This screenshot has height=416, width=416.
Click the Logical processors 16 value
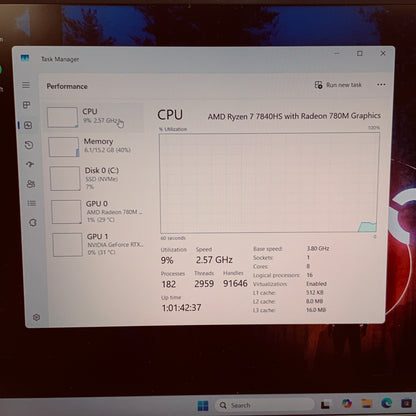click(x=310, y=275)
